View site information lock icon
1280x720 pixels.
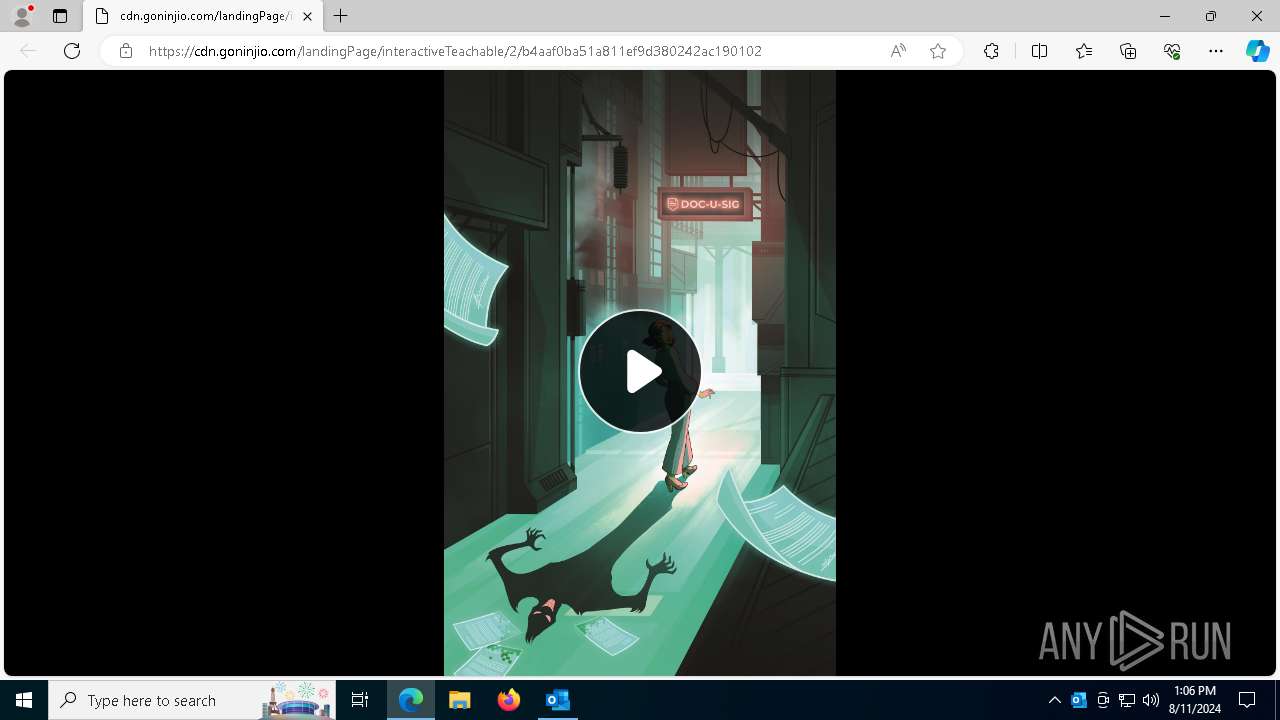coord(126,51)
